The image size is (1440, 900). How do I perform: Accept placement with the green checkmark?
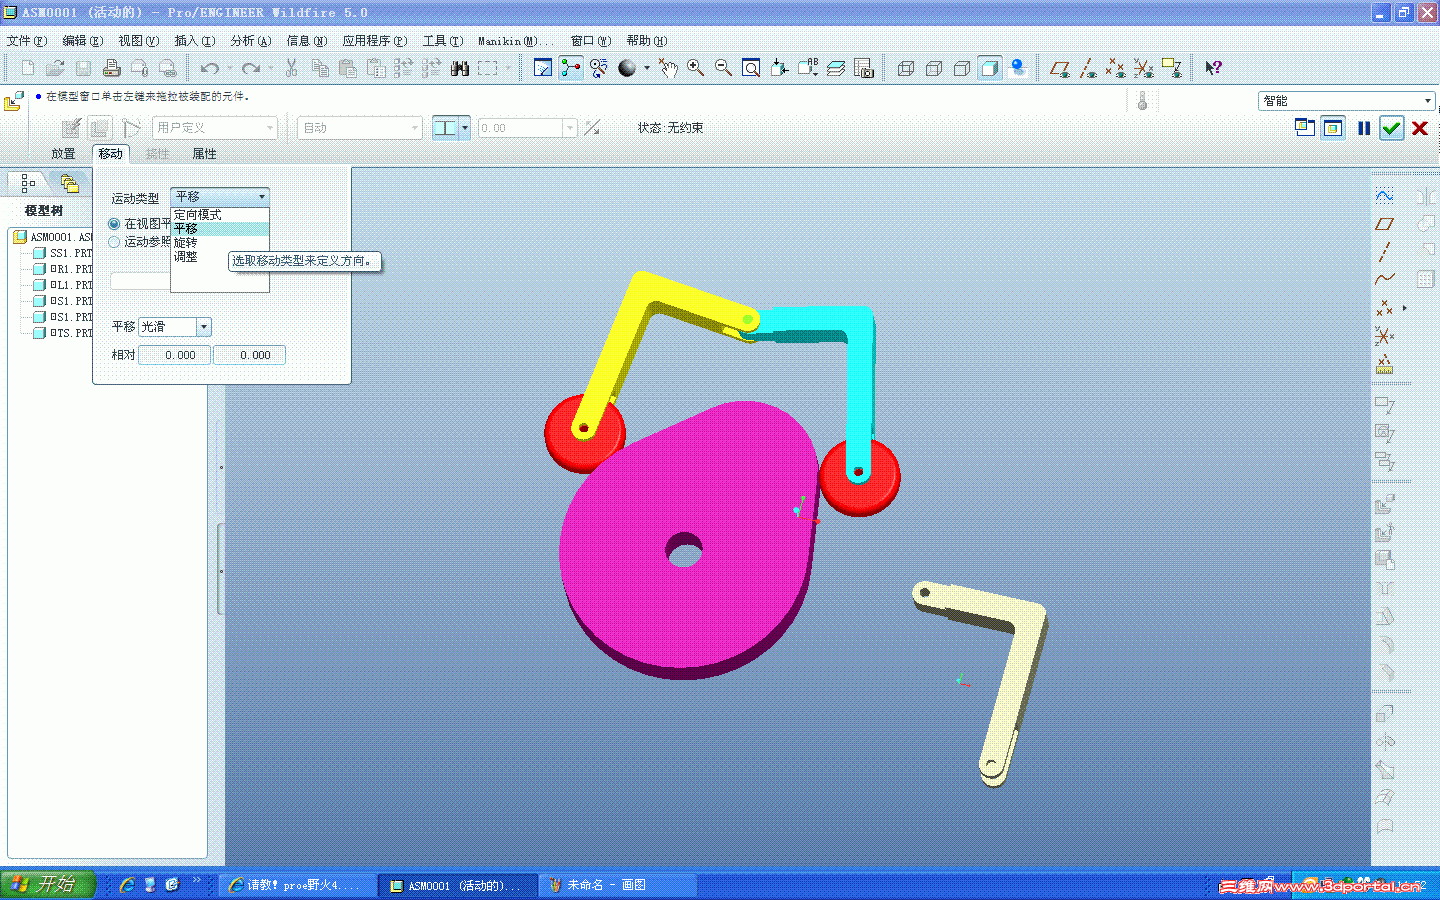pos(1391,128)
